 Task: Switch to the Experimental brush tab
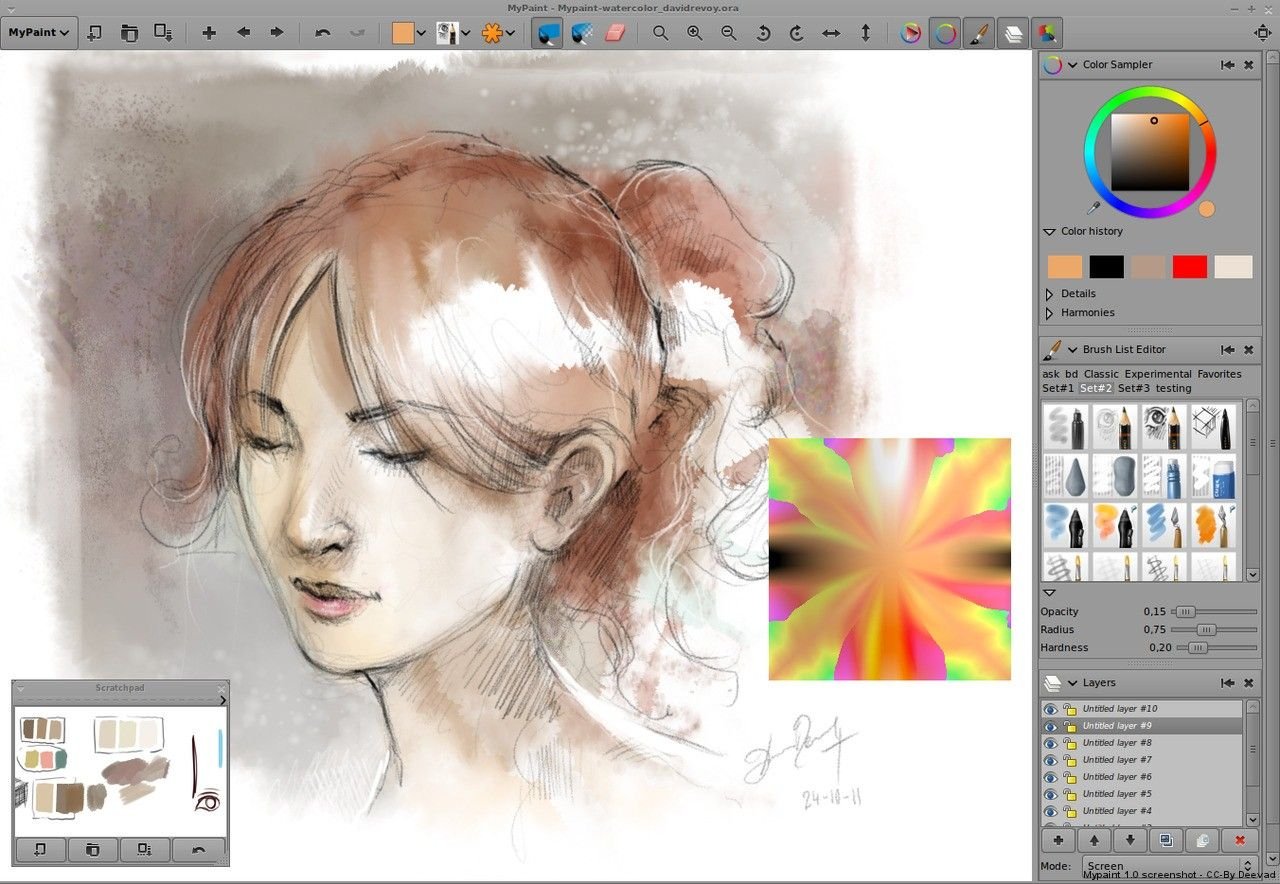(x=1157, y=373)
